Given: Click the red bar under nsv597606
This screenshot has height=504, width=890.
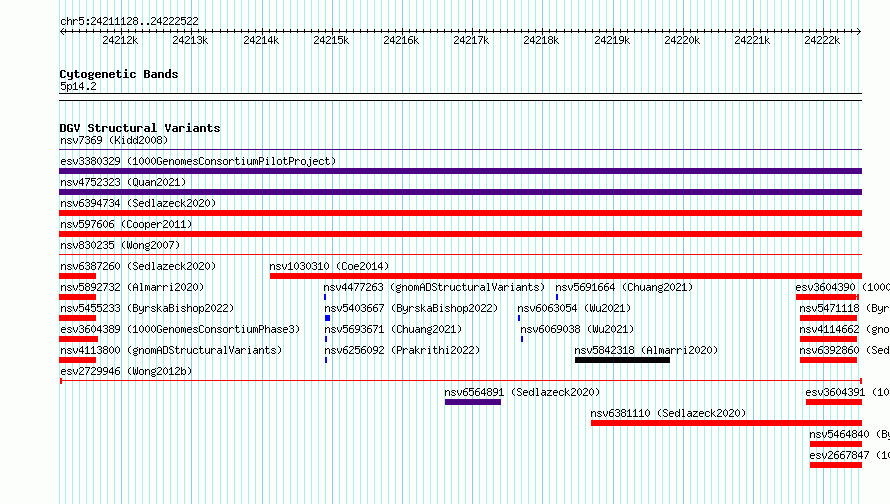Looking at the screenshot, I should click(460, 234).
